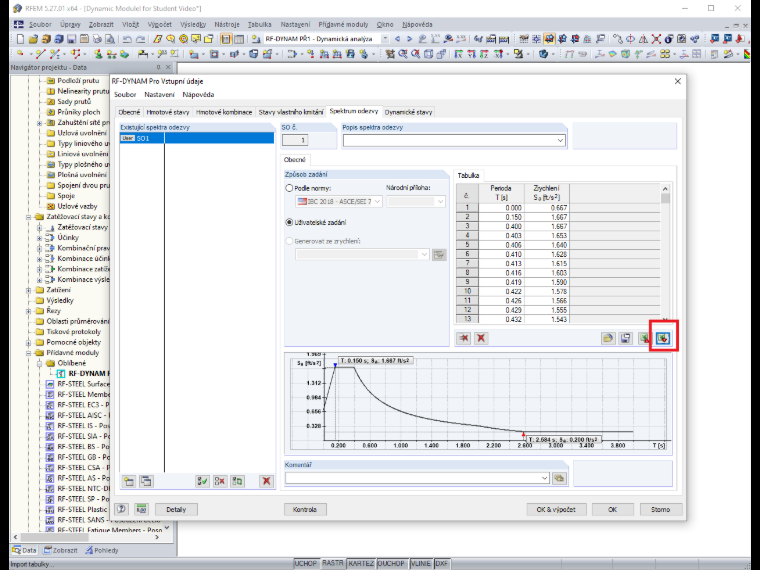Viewport: 760px width, 570px height.
Task: Click the copy response spectrum icon
Action: point(146,481)
